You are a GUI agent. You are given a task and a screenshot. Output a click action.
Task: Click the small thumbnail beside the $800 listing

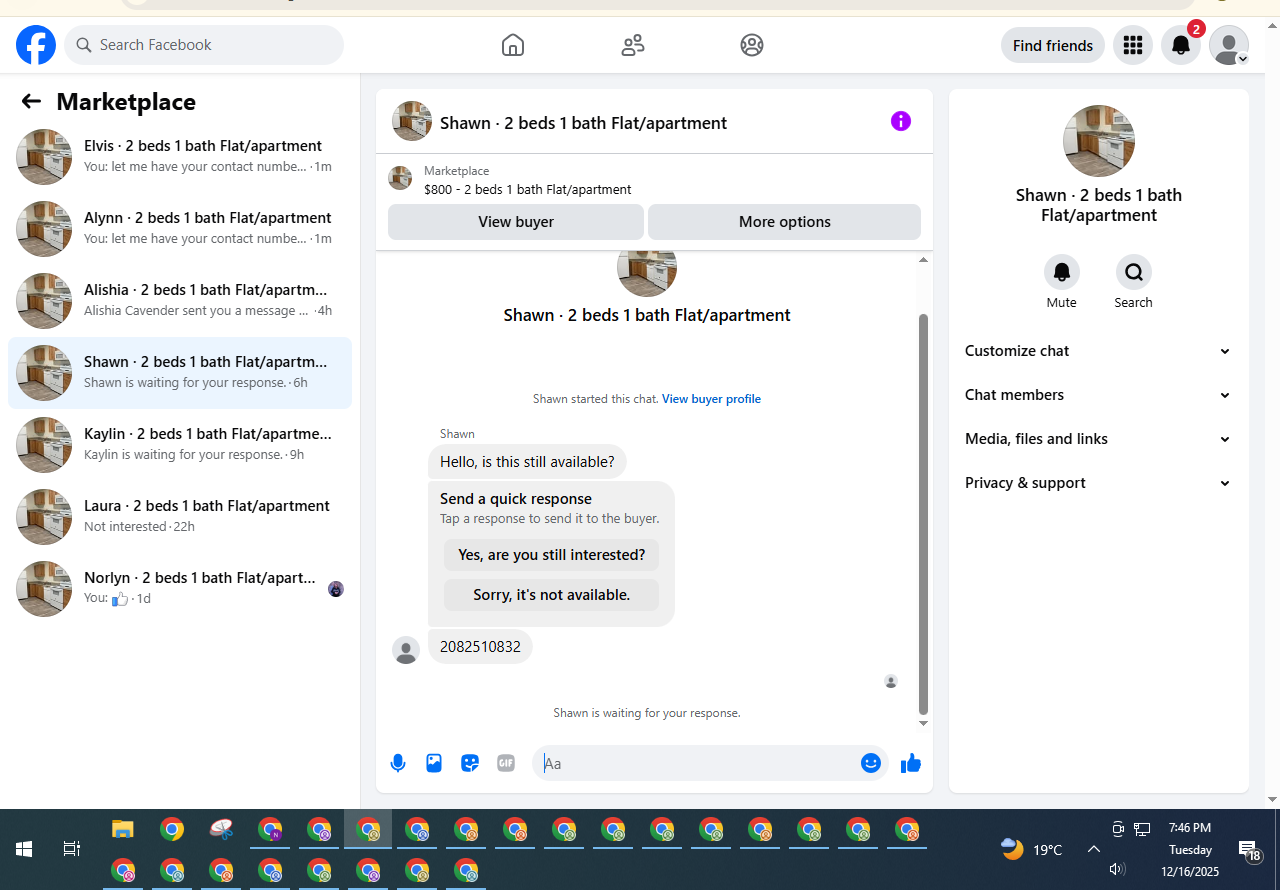click(x=400, y=178)
